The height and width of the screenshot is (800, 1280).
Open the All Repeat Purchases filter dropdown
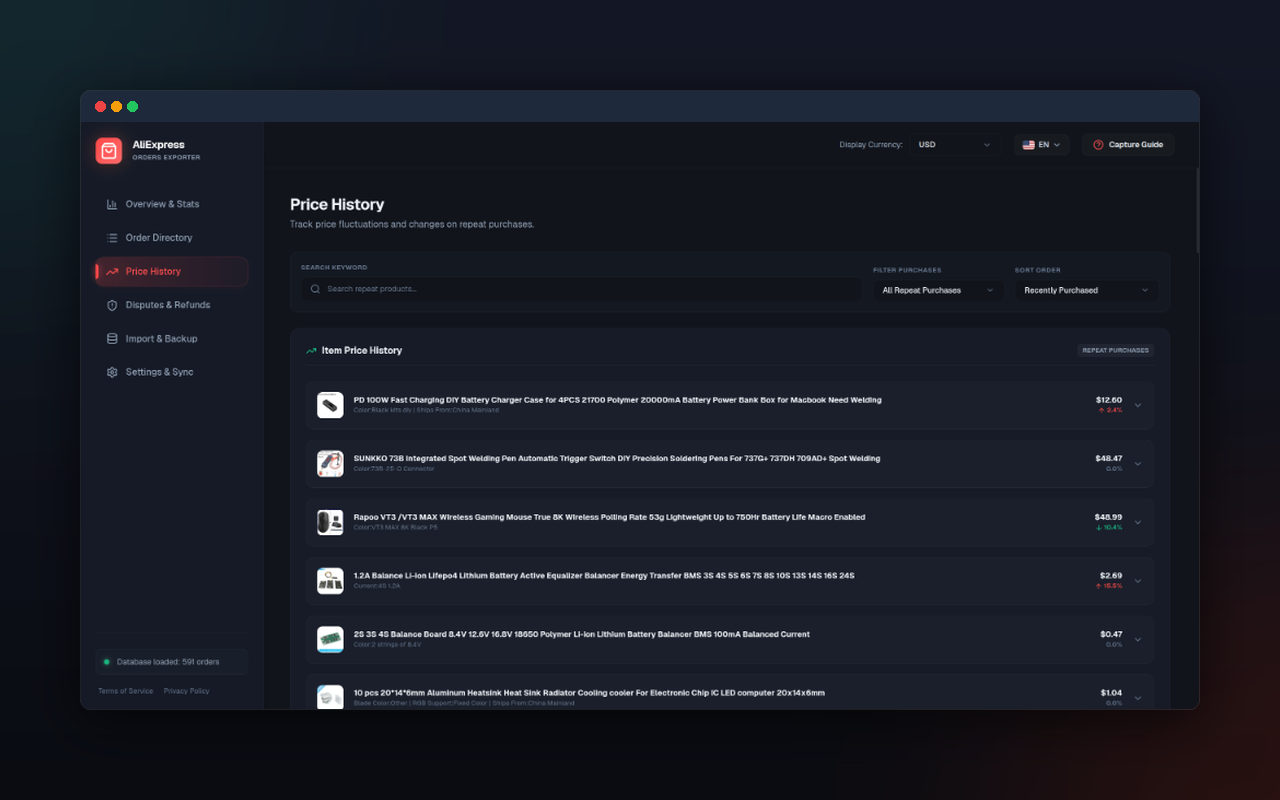(x=937, y=290)
